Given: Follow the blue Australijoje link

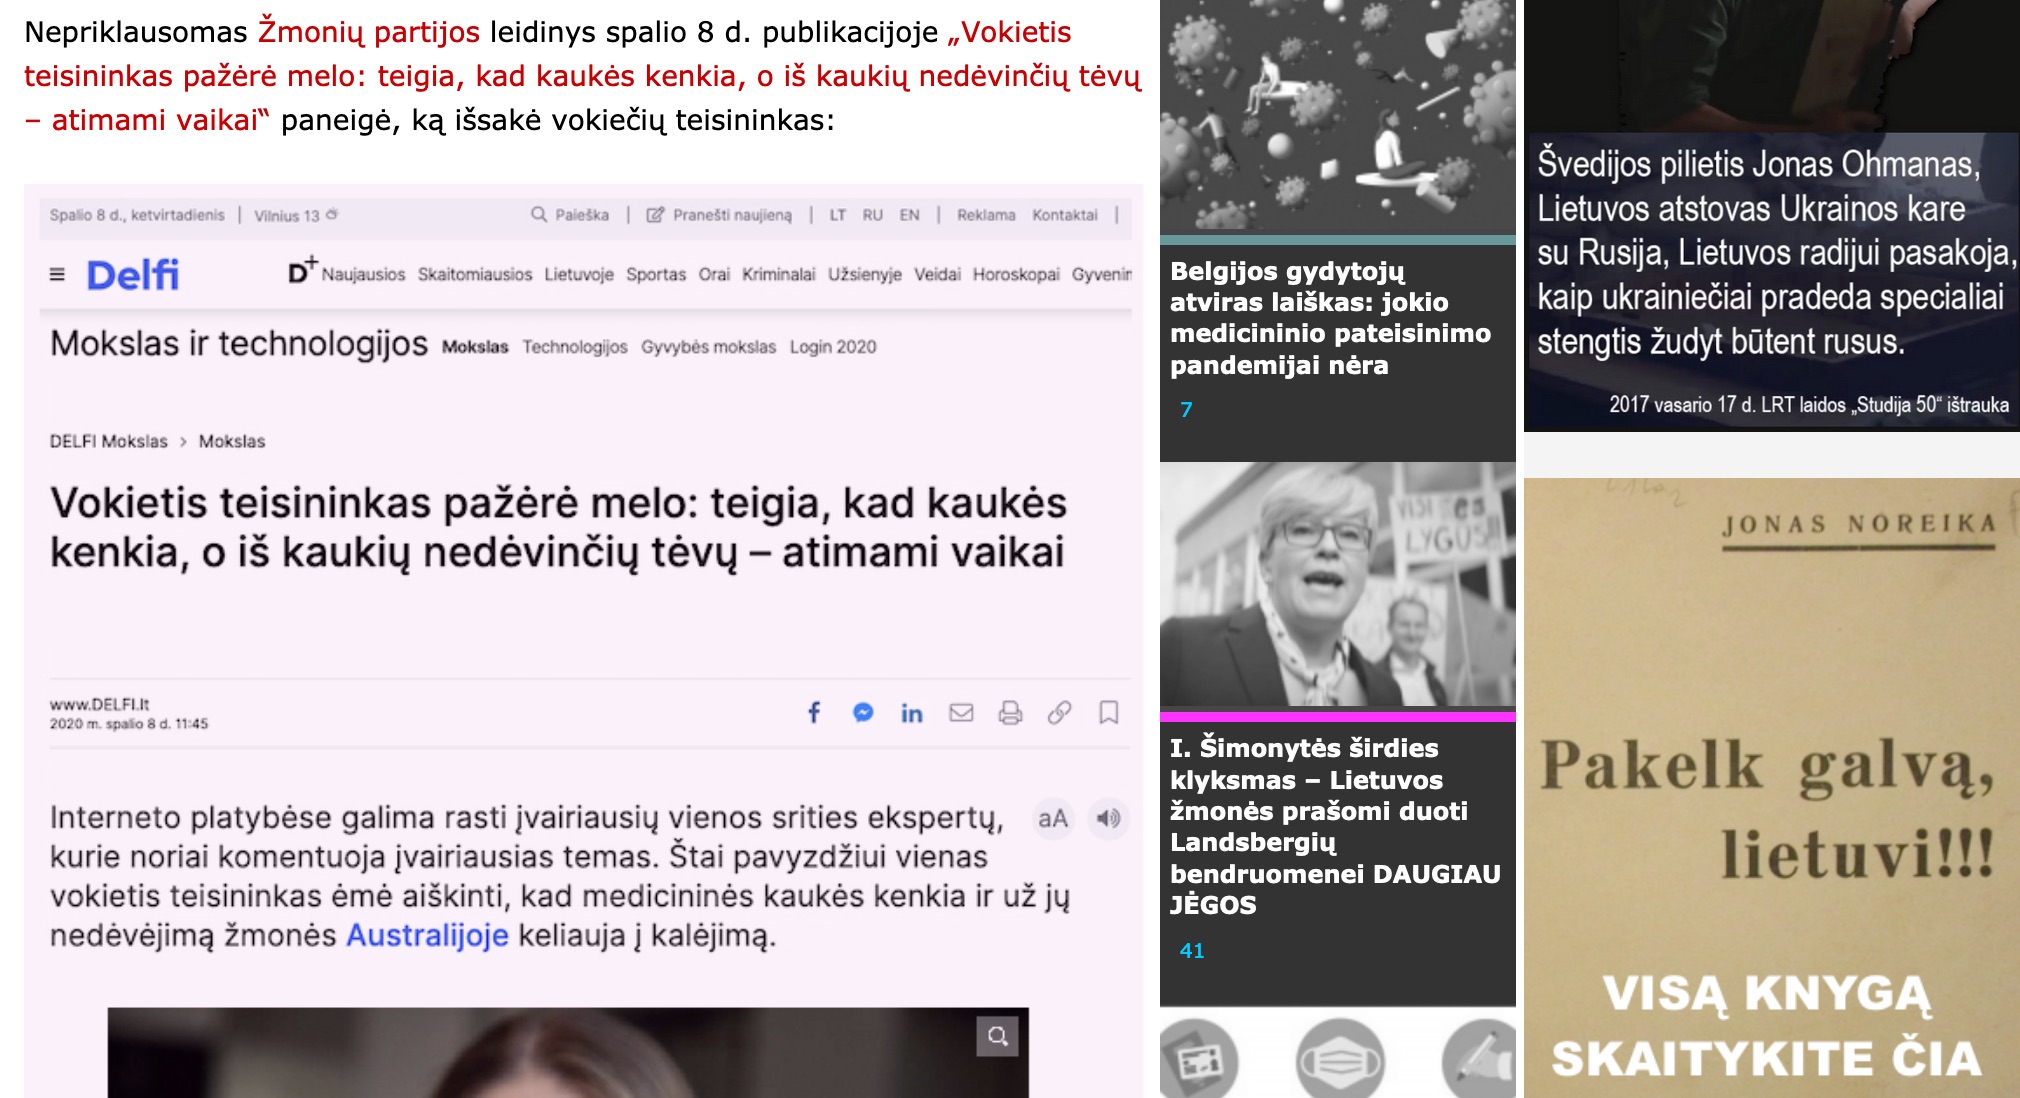Looking at the screenshot, I should [x=427, y=935].
